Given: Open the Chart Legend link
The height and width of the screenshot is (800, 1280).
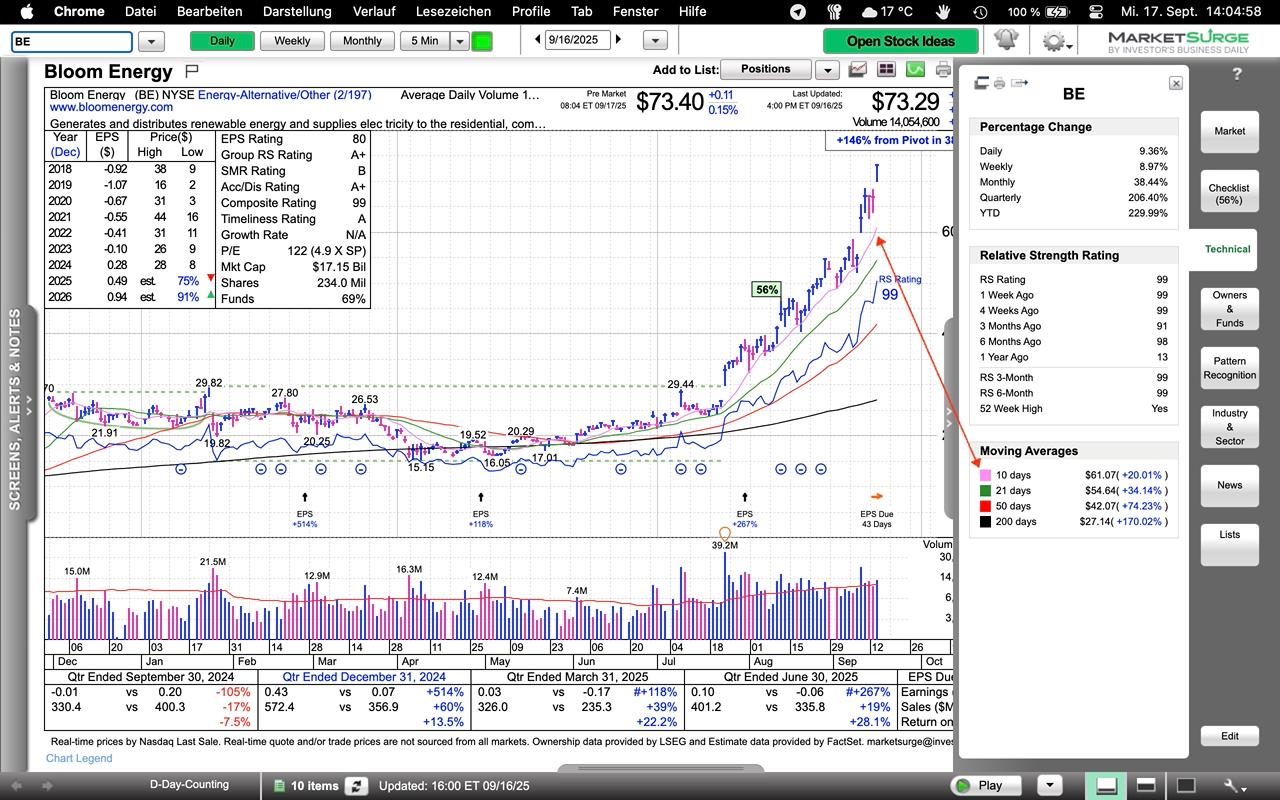Looking at the screenshot, I should [79, 758].
